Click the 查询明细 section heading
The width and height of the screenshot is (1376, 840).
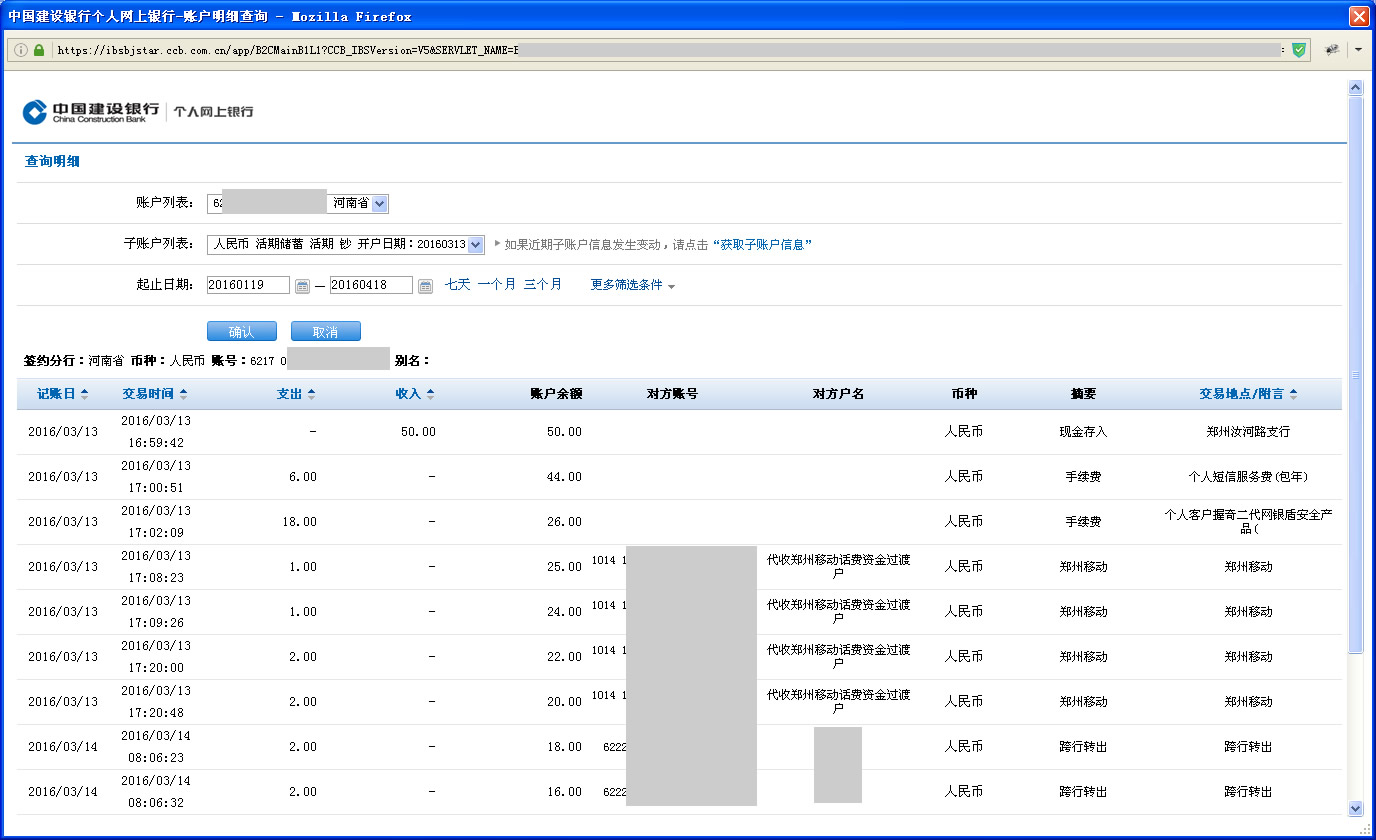click(52, 161)
